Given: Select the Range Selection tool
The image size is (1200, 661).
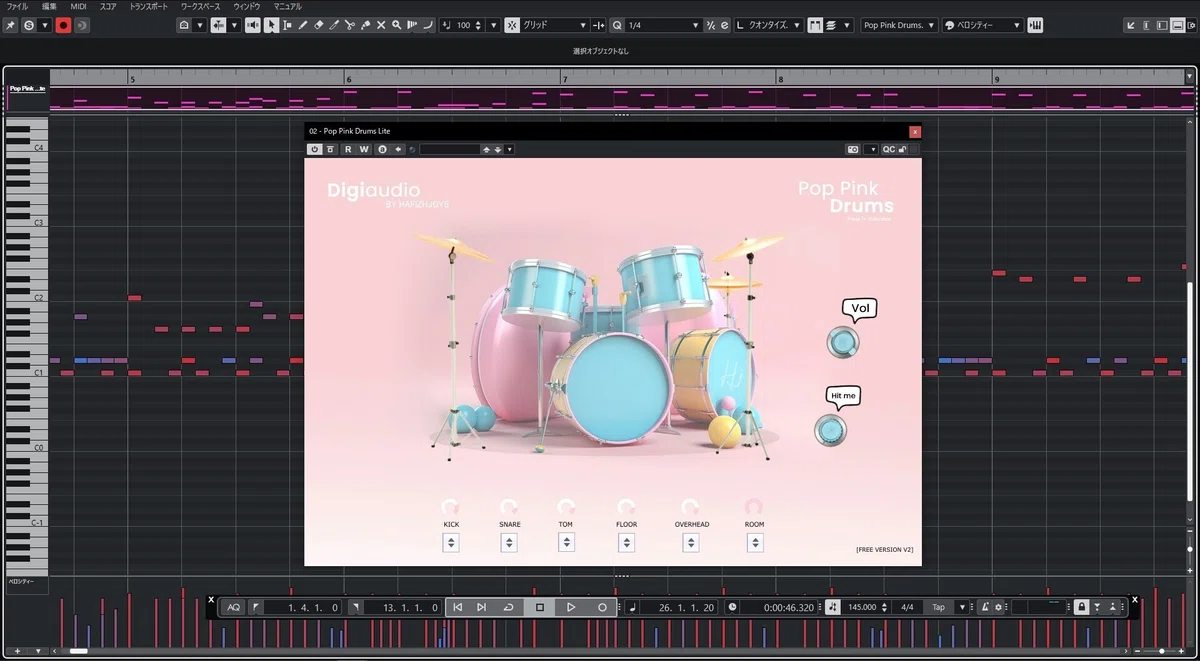Looking at the screenshot, I should [x=287, y=25].
